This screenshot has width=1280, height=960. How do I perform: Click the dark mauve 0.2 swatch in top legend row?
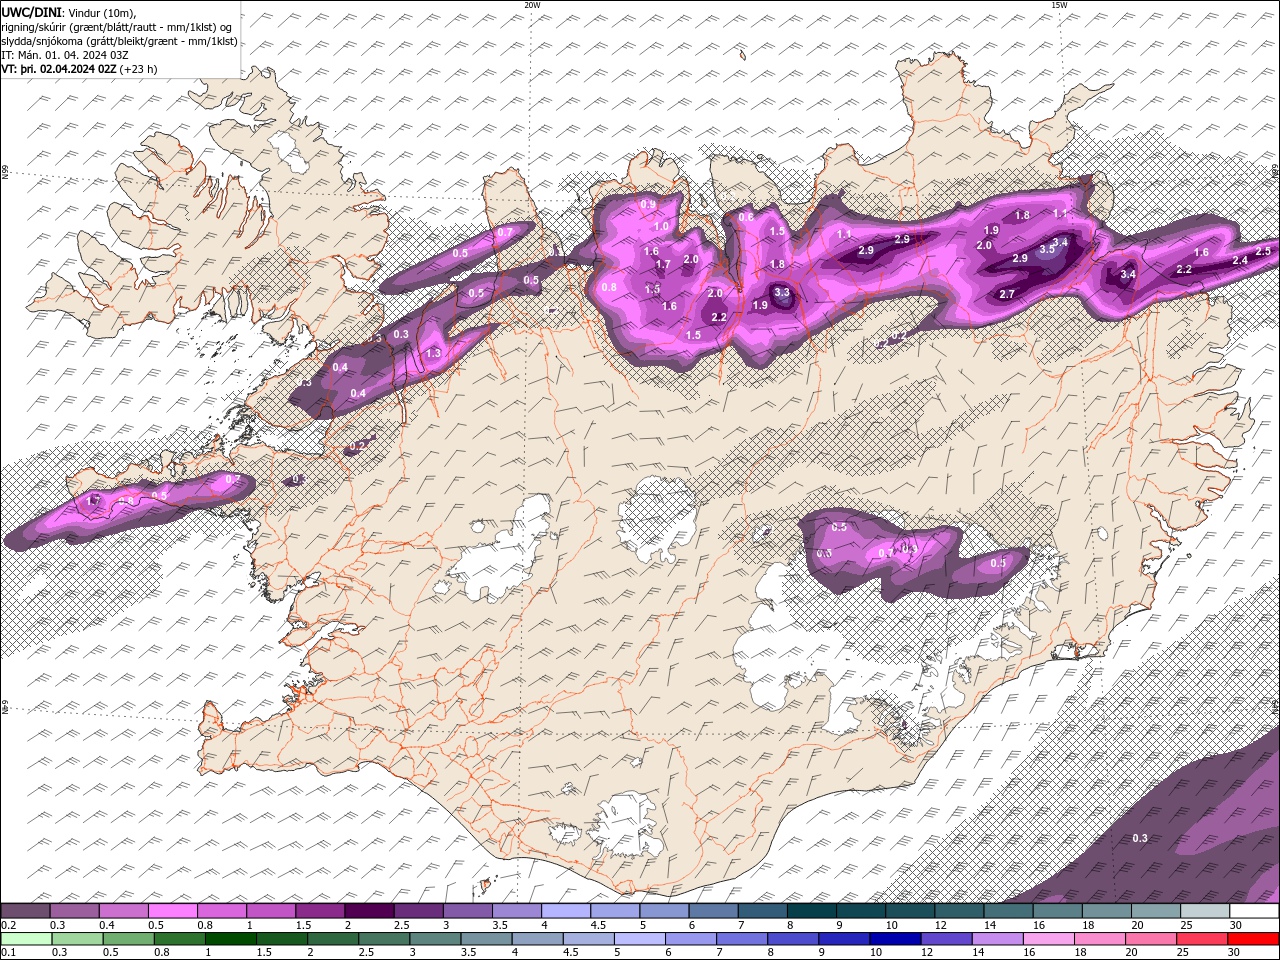[x=25, y=911]
